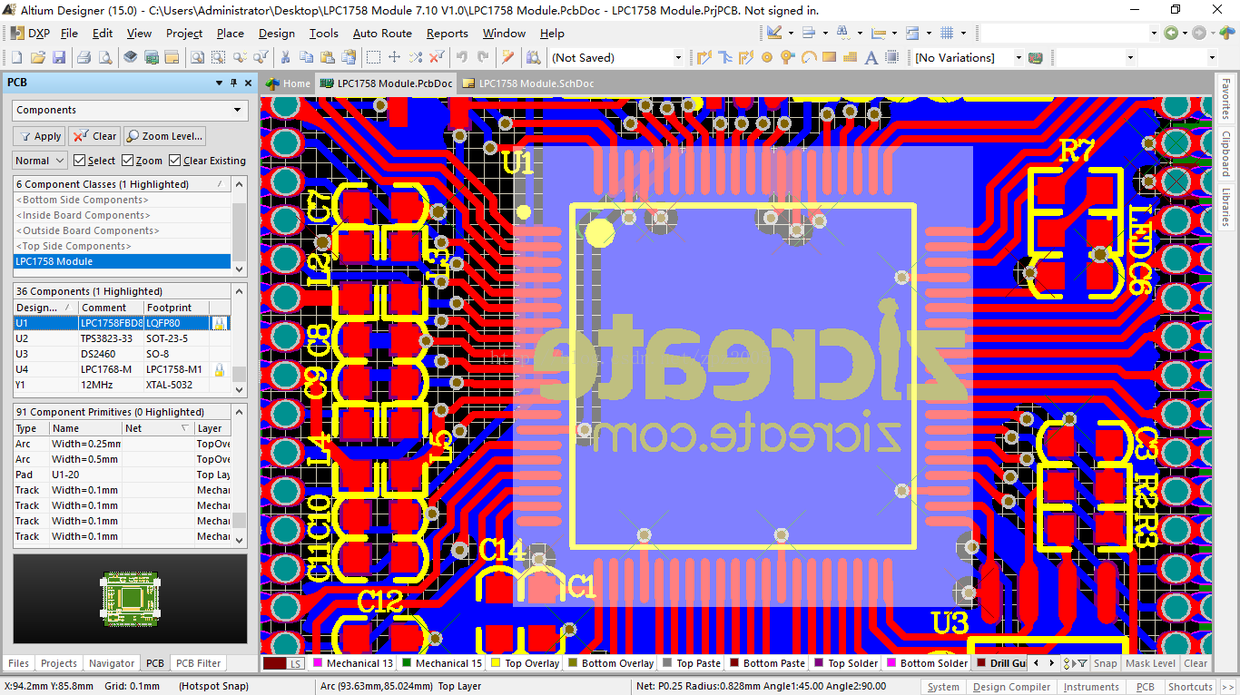Save the active PCB document

(59, 57)
